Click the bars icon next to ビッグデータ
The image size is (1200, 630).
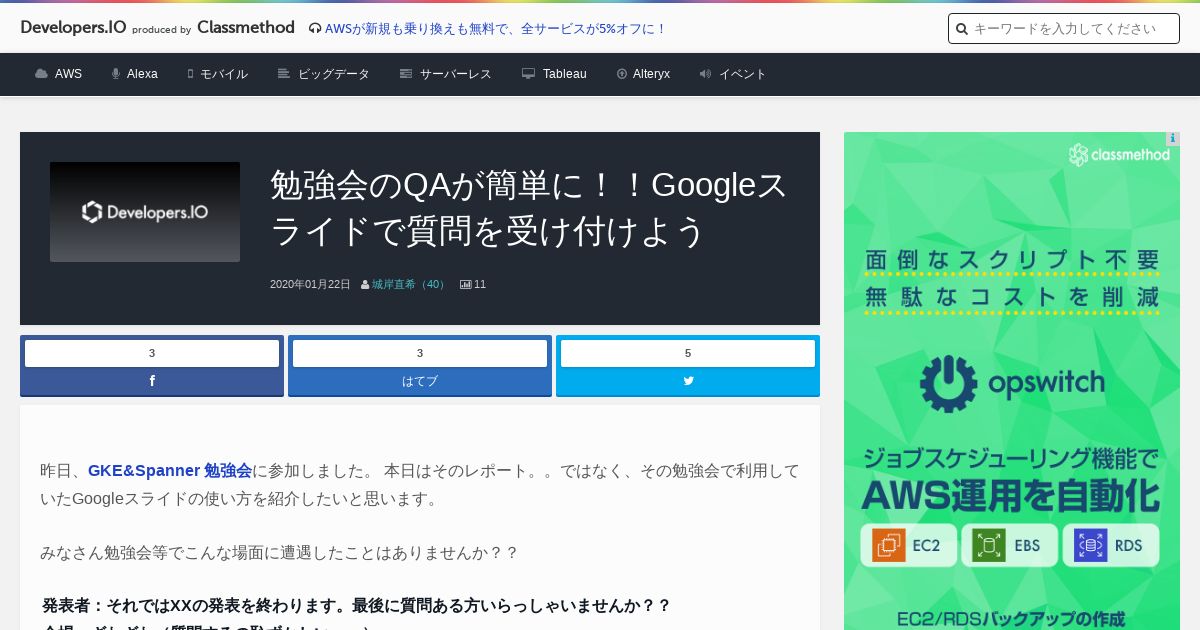point(284,74)
